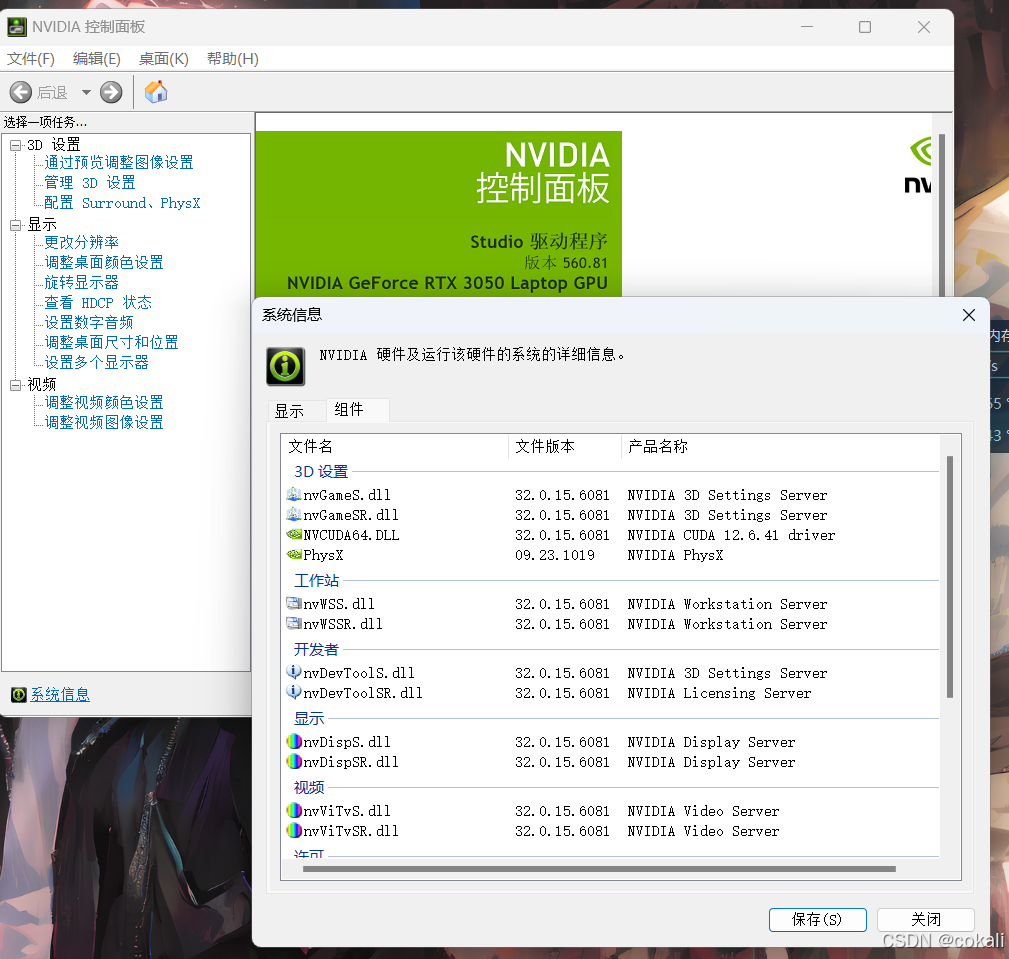Screen dimensions: 1009x959
Task: Click the NVCUDA64.DLL NVIDIA icon
Action: tap(293, 534)
